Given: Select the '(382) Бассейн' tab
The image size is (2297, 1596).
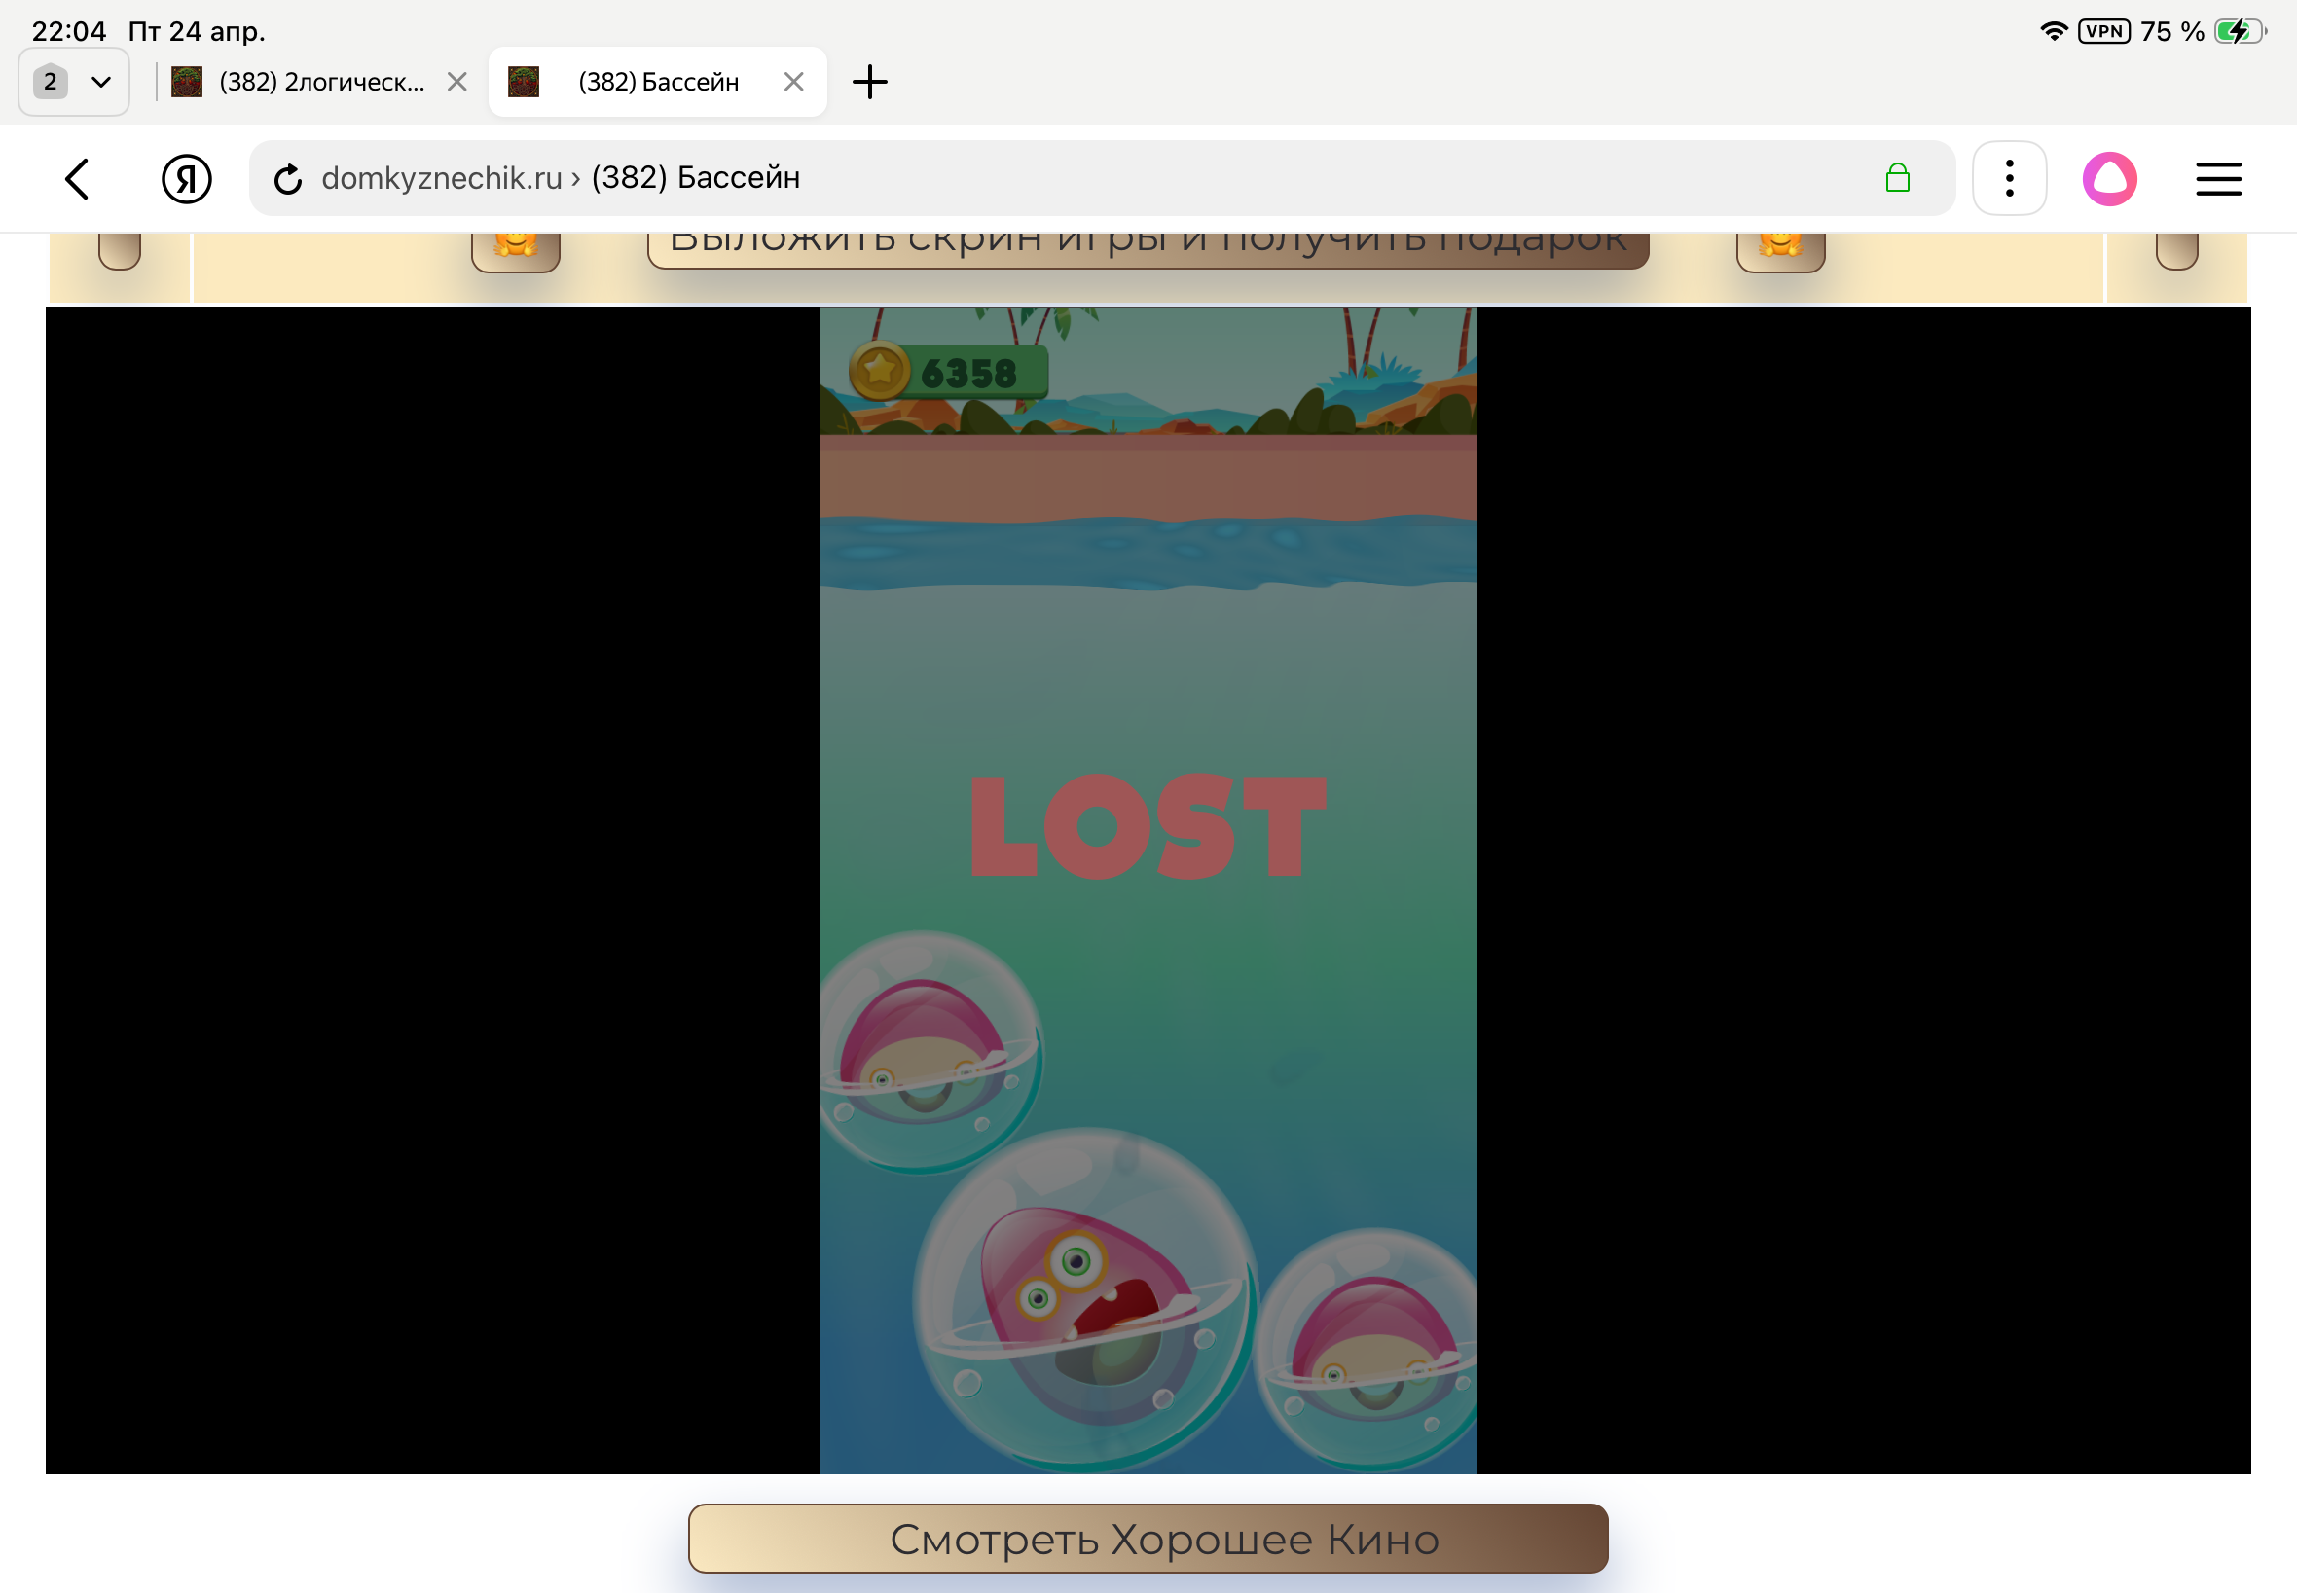Looking at the screenshot, I should click(657, 82).
